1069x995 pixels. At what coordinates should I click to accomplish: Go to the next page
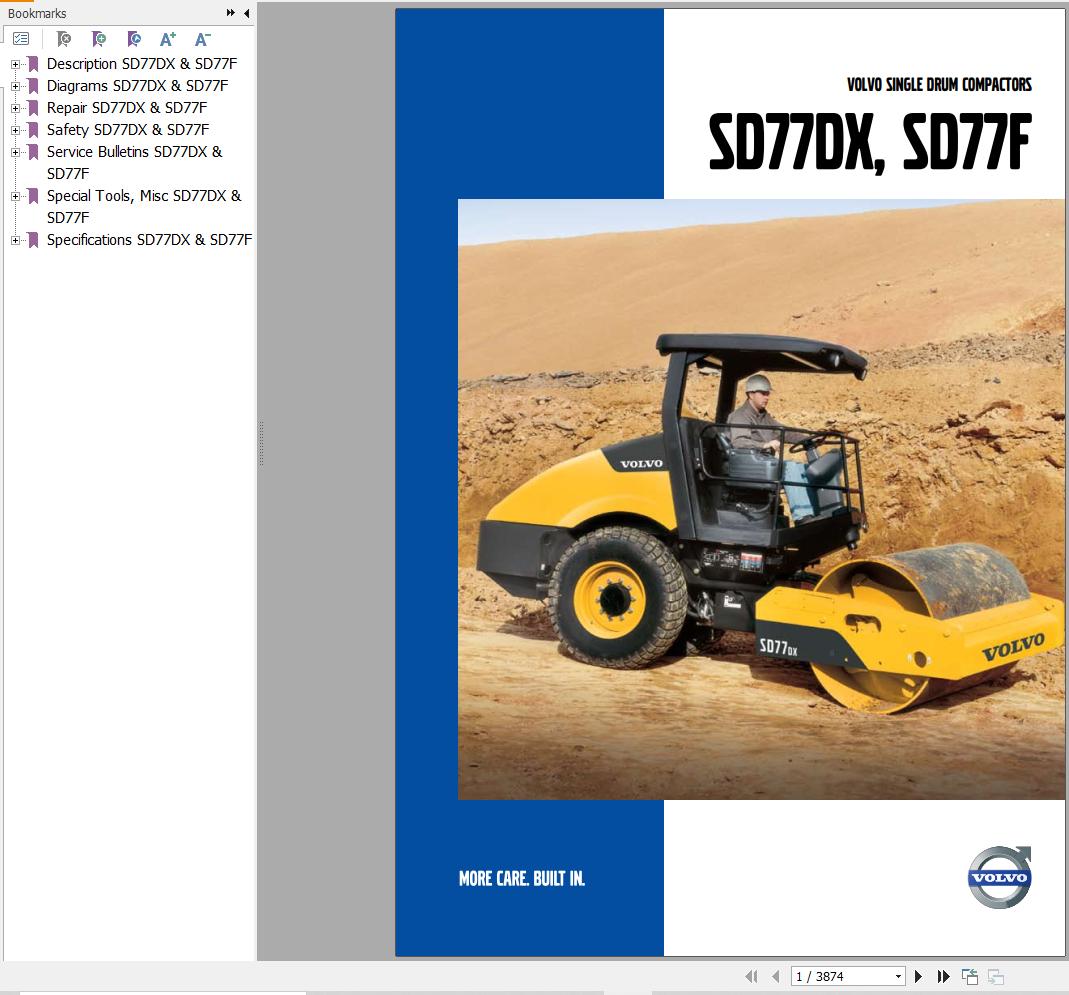(x=918, y=977)
